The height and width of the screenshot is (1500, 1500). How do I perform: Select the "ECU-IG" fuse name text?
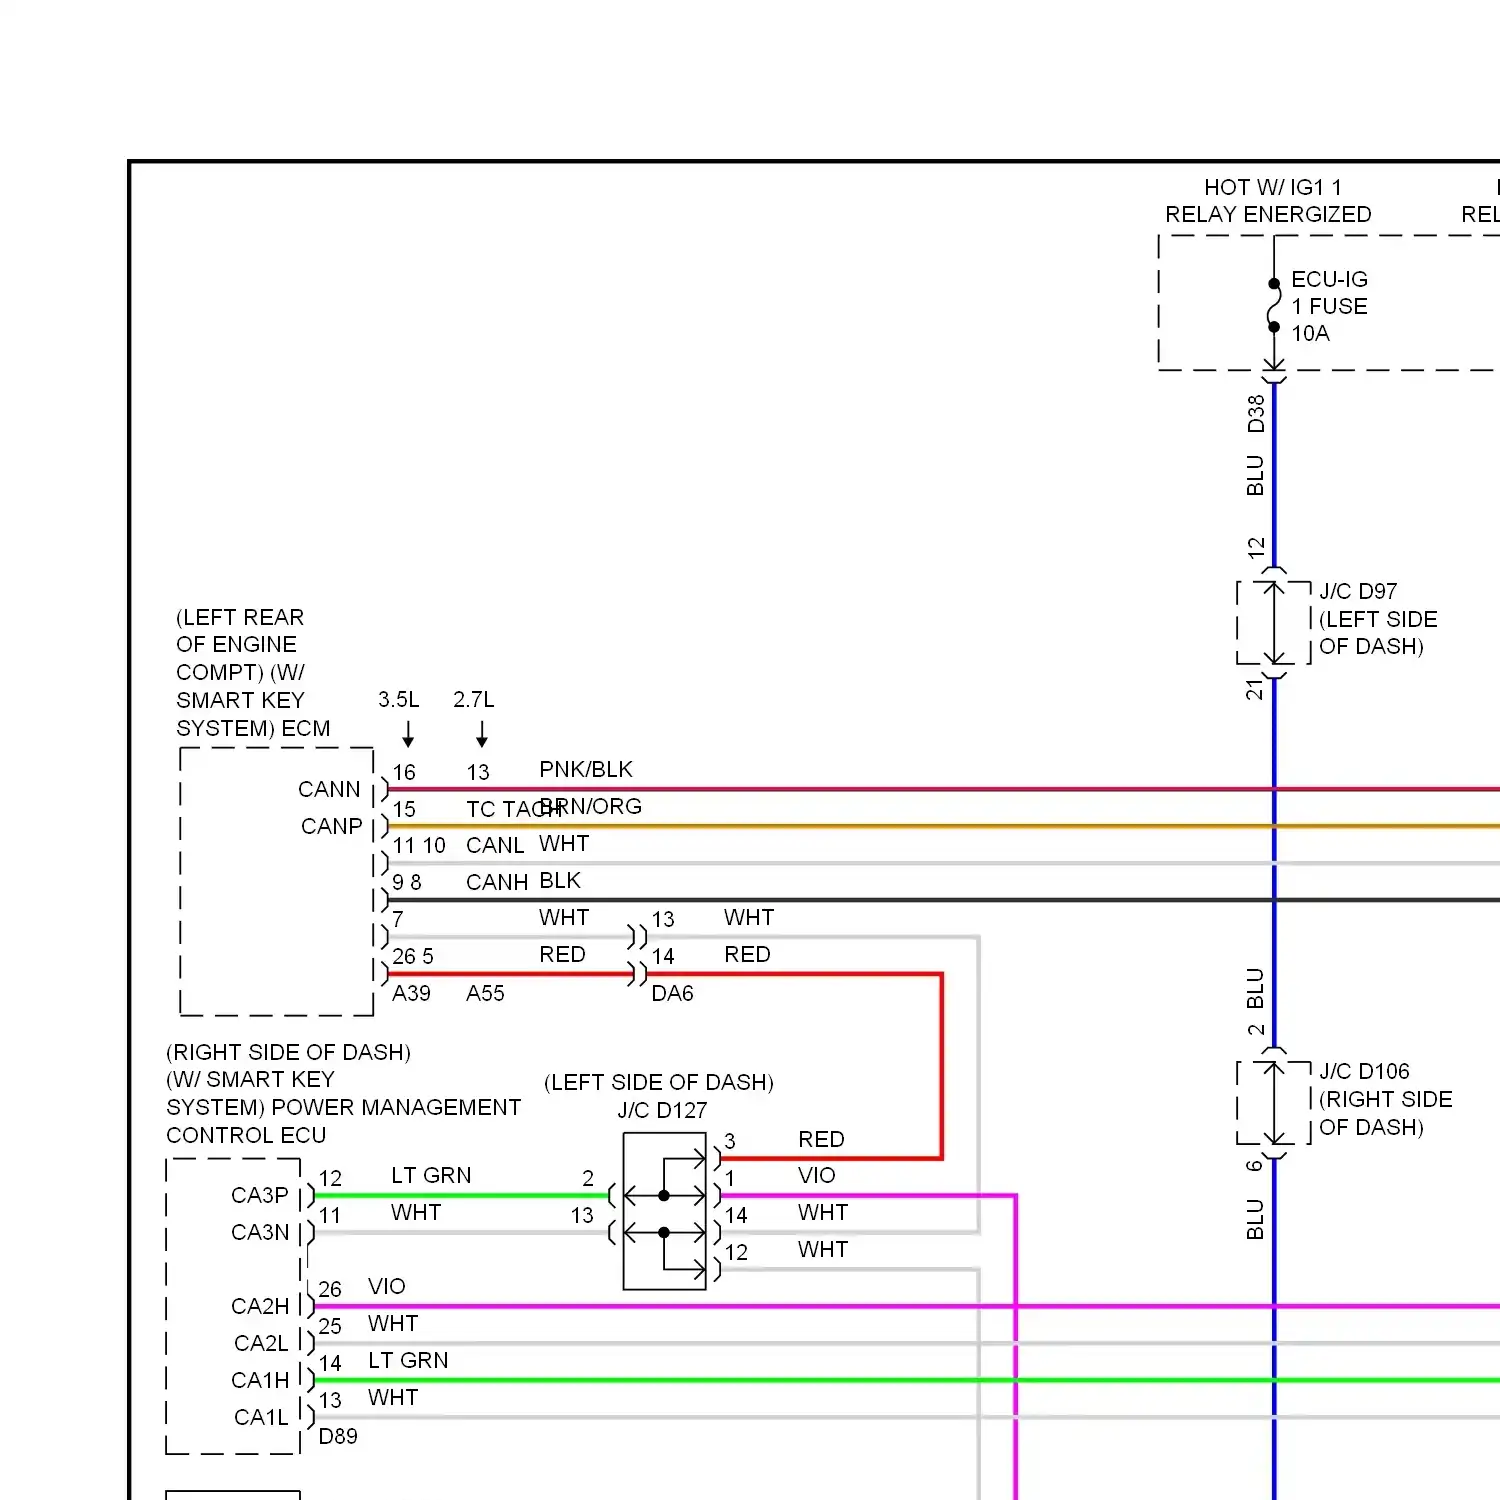pos(1329,279)
